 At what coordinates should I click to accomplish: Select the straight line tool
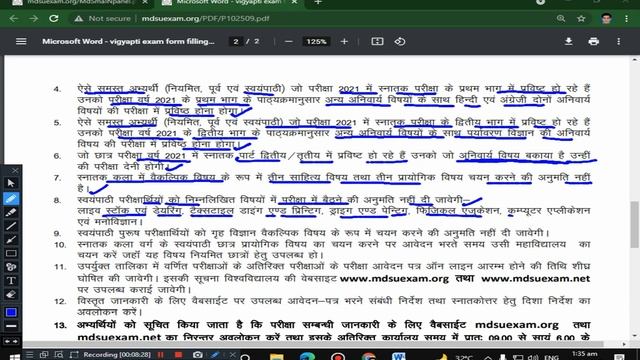pyautogui.click(x=11, y=226)
